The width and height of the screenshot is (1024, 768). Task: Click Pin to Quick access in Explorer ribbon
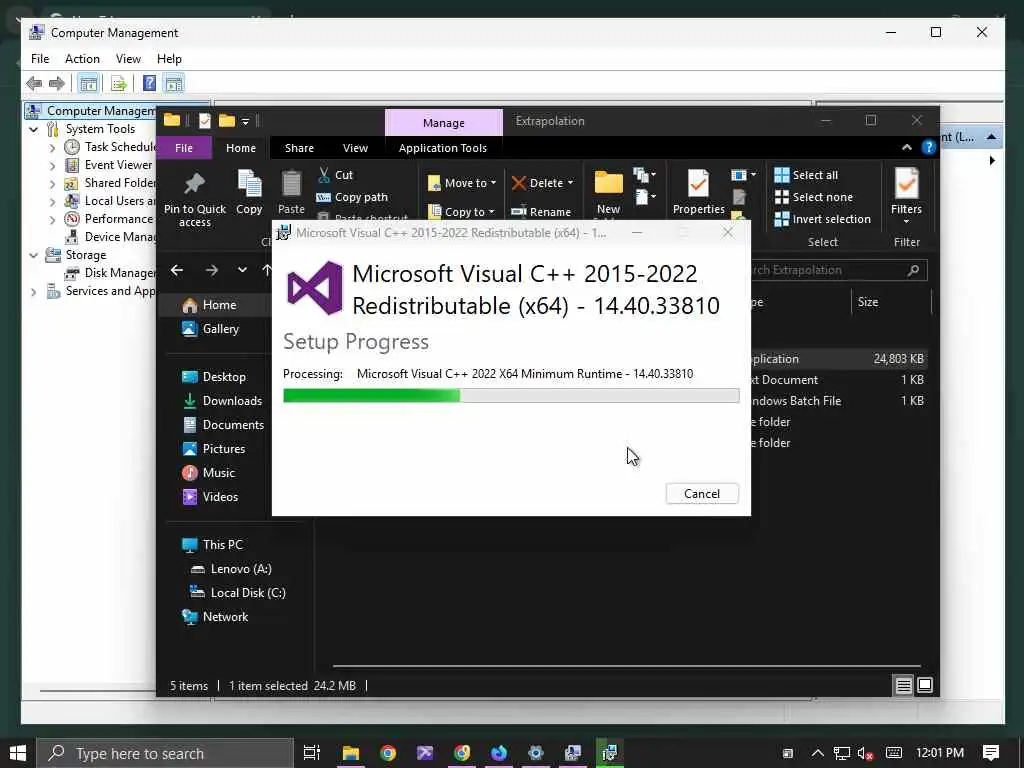195,200
